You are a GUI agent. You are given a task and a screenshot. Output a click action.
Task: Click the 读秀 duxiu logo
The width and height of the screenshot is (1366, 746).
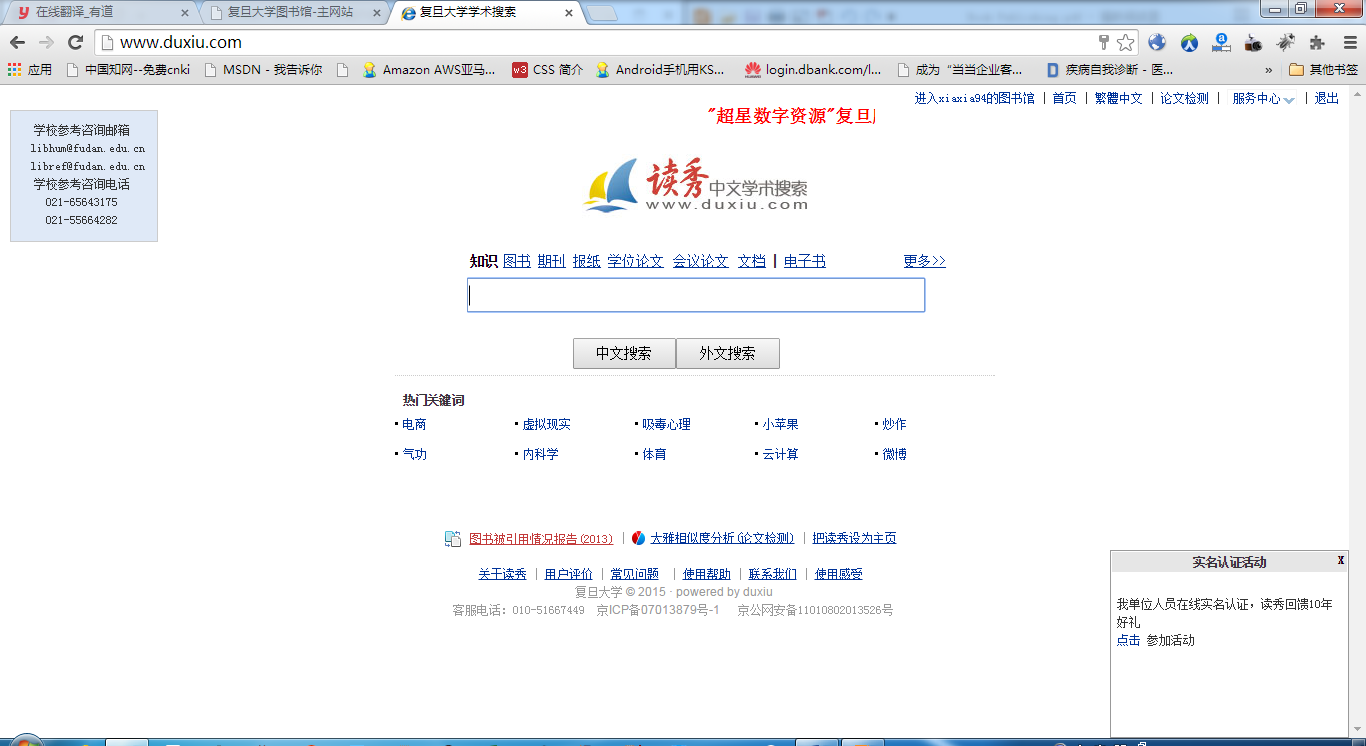coord(696,185)
